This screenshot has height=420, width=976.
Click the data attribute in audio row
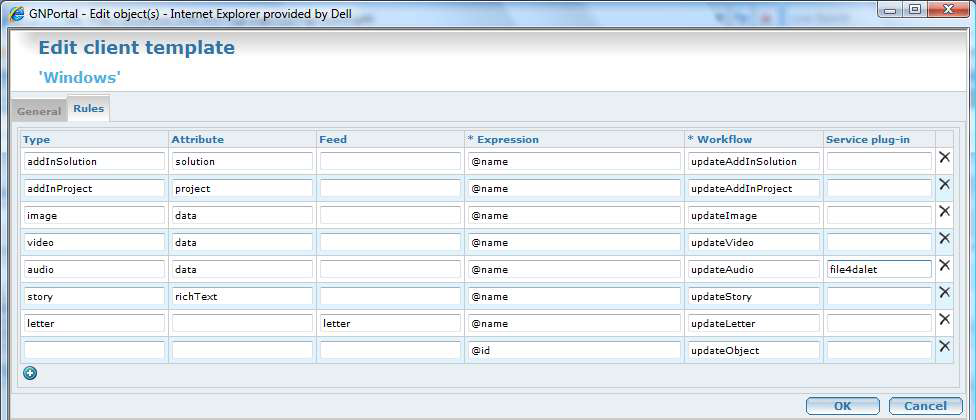(x=242, y=269)
